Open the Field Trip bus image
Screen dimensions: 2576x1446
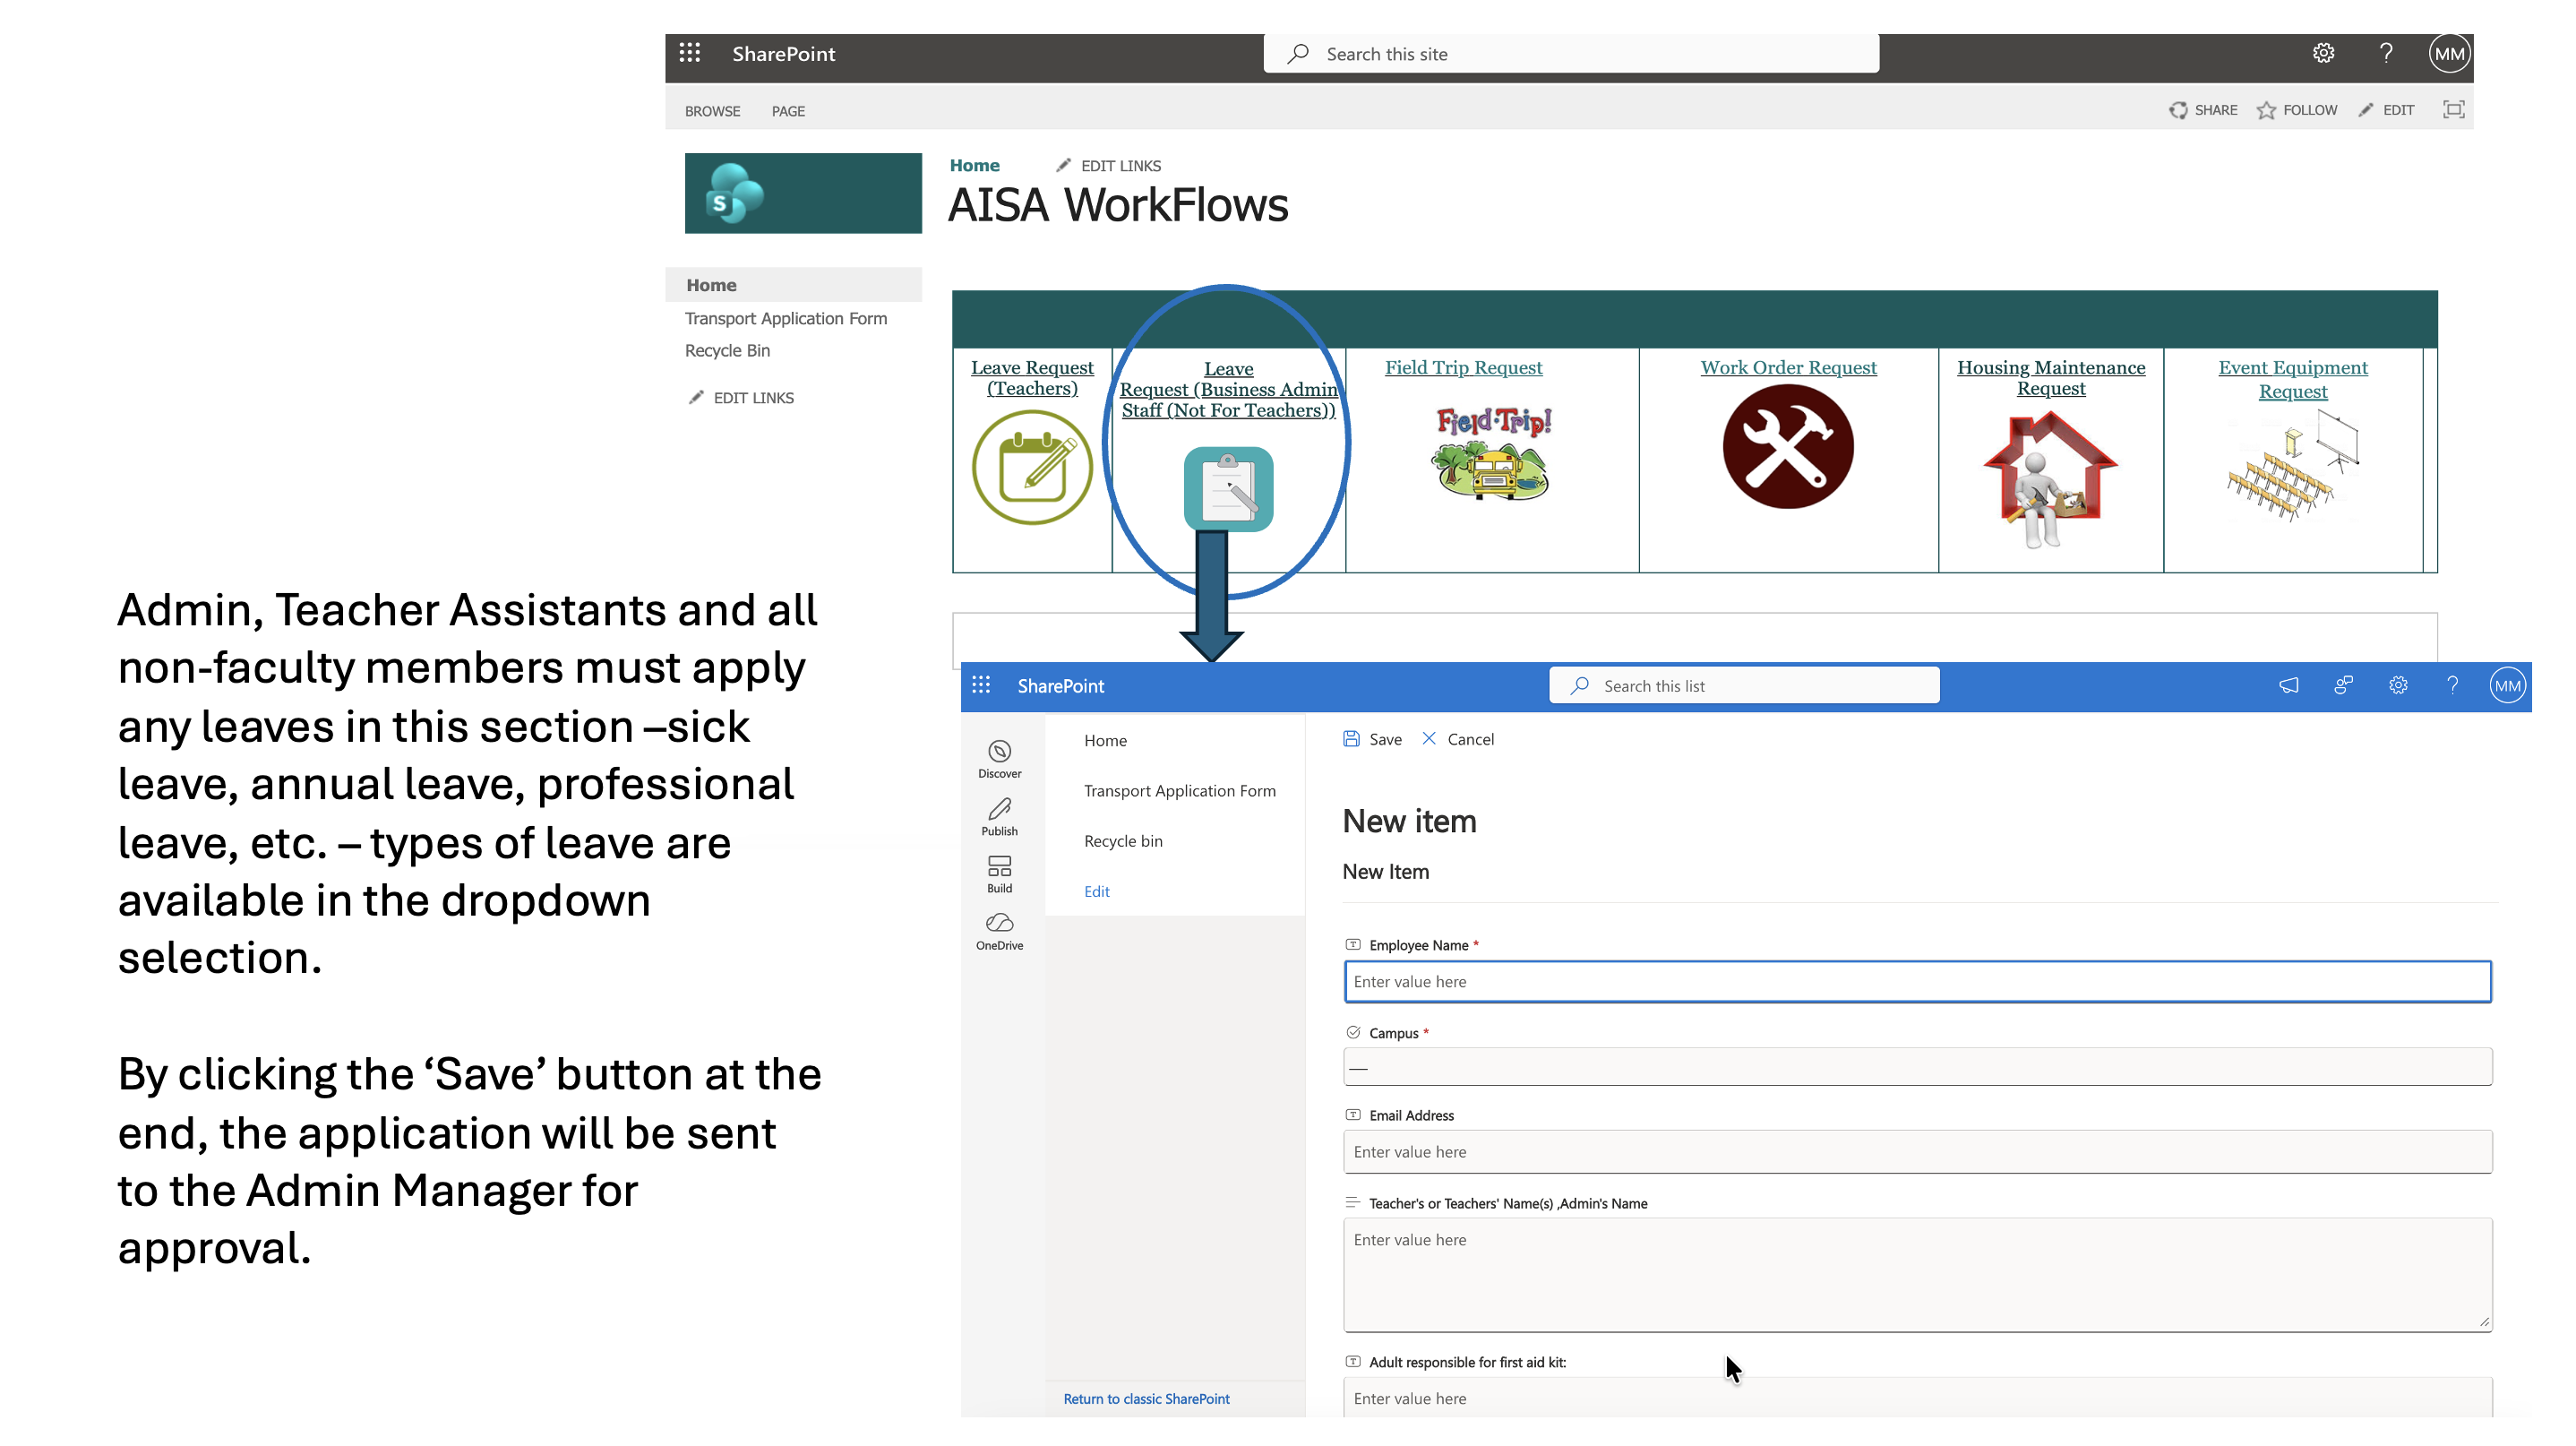tap(1492, 453)
